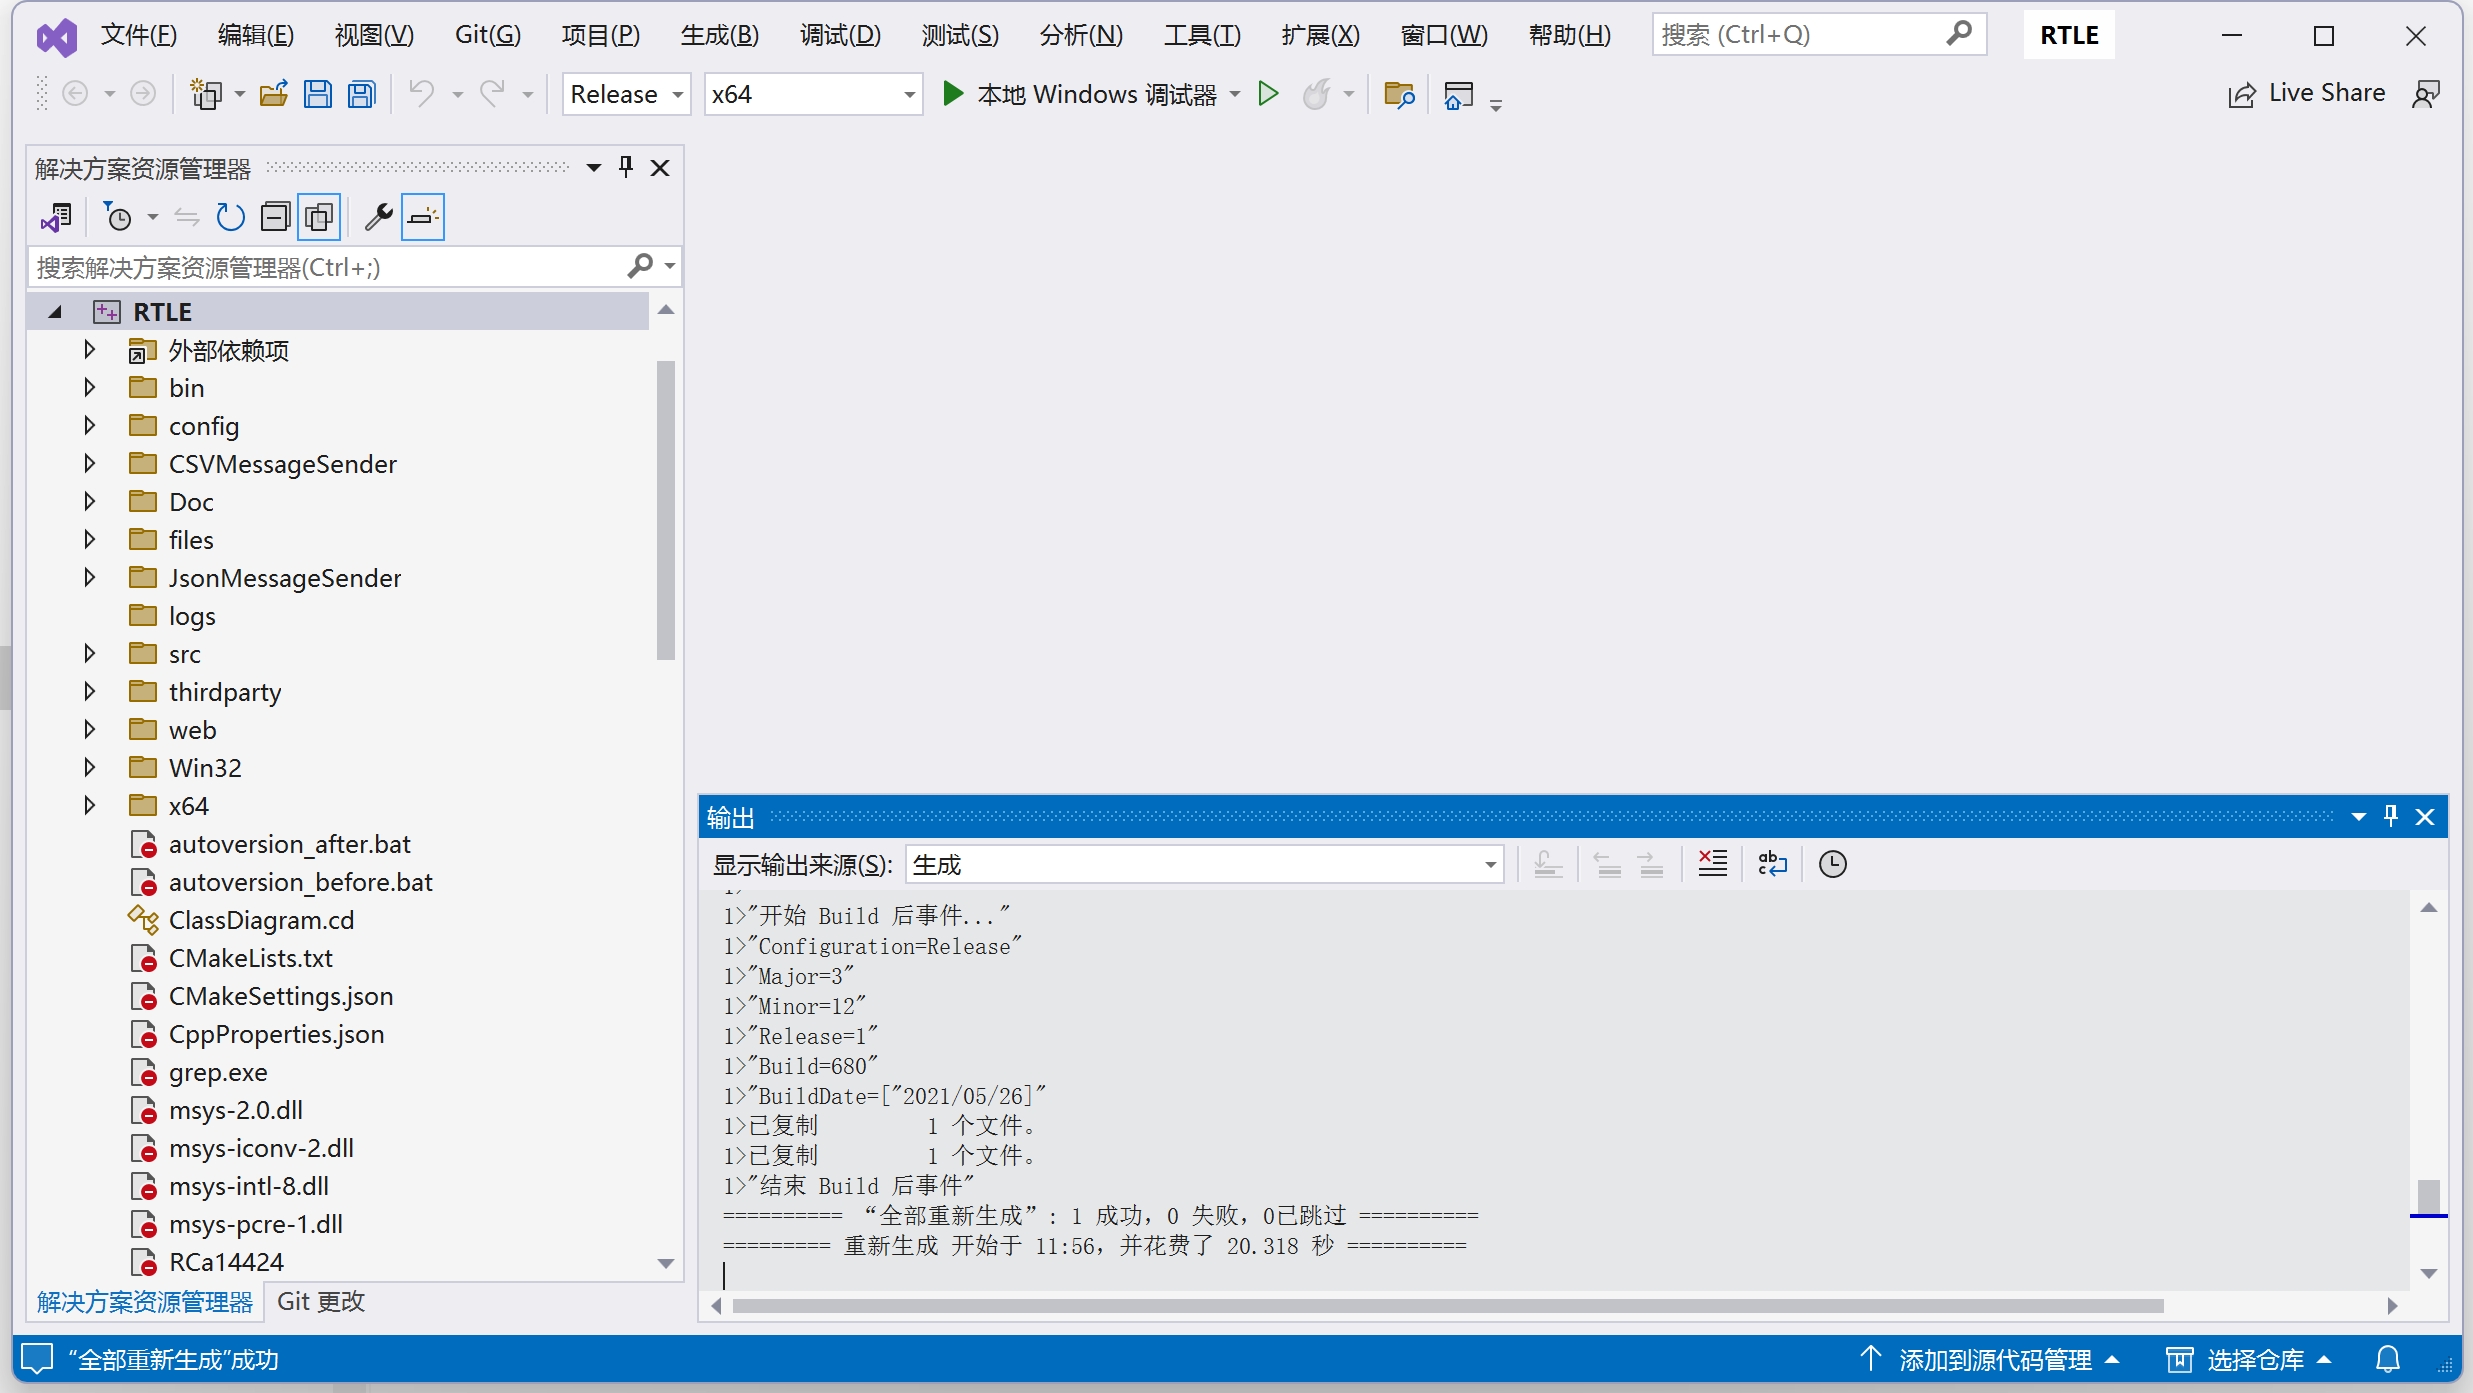Click the Live Share button
The height and width of the screenshot is (1393, 2473).
(2306, 94)
